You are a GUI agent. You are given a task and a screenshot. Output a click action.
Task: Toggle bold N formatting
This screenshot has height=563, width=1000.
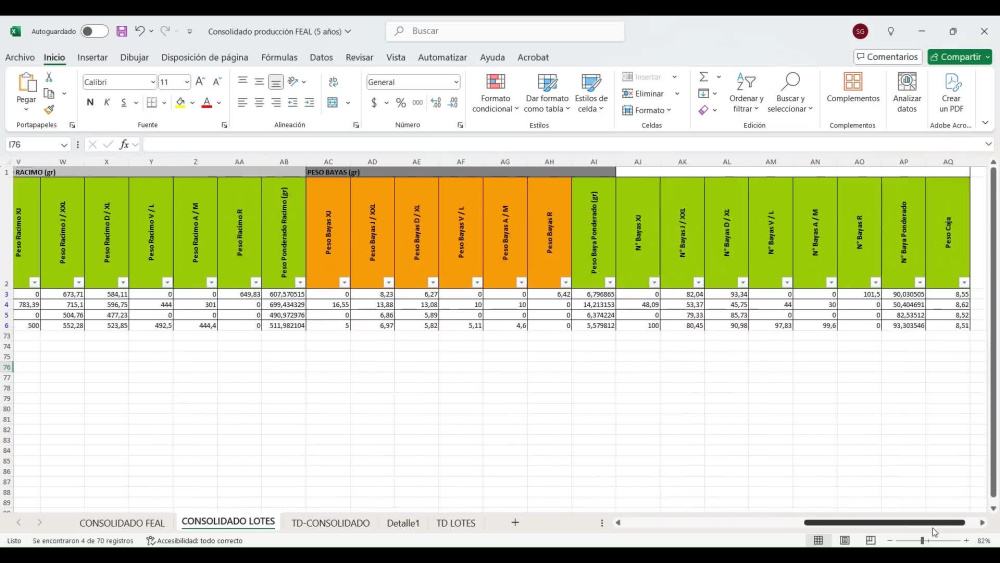pos(90,103)
